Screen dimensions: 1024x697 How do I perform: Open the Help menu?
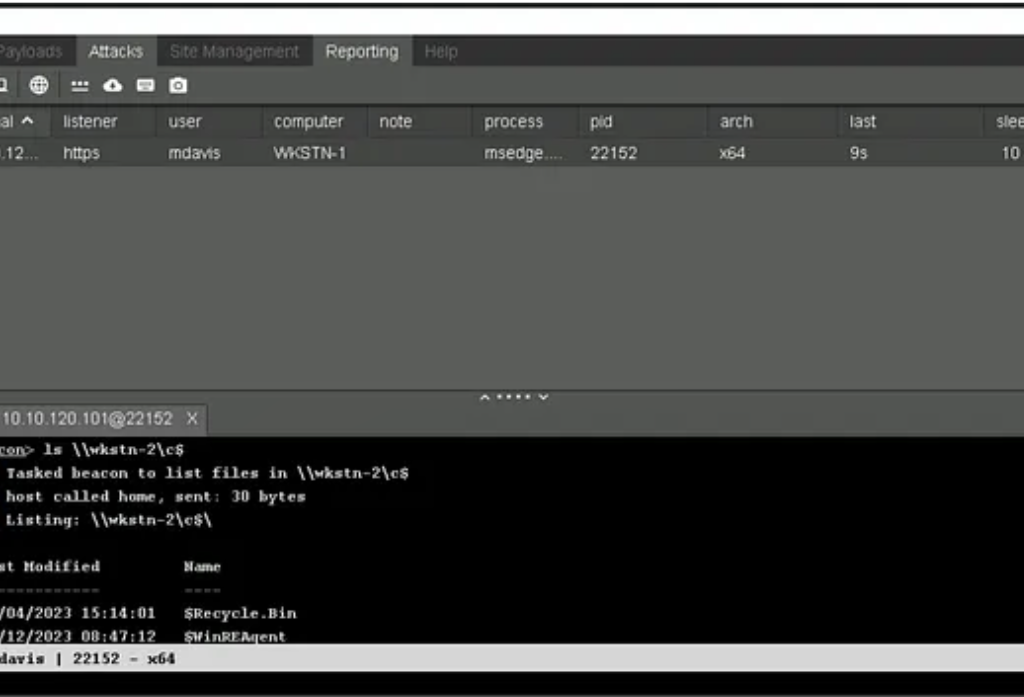click(x=441, y=52)
